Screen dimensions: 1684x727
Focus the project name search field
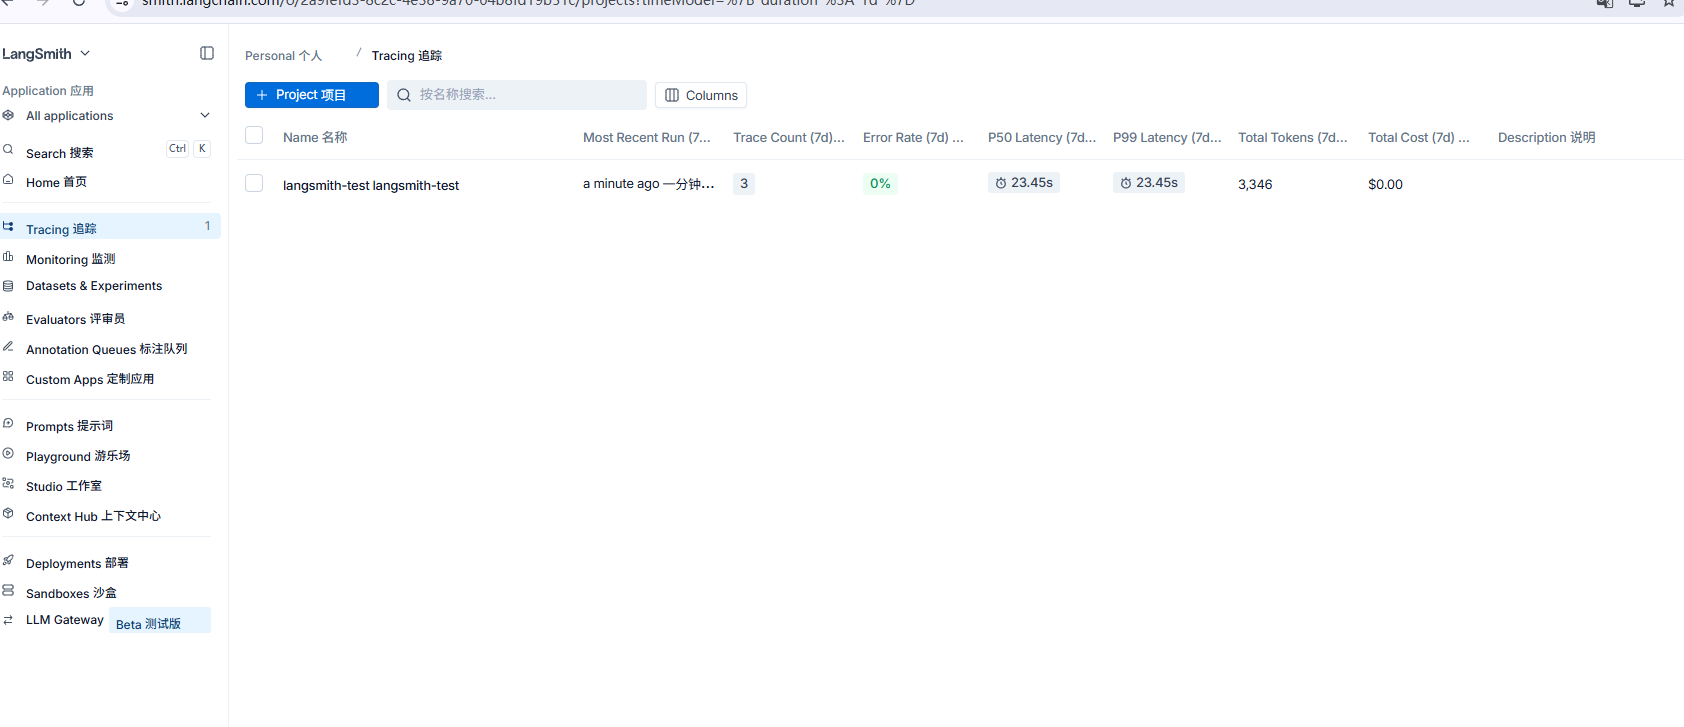coord(517,95)
